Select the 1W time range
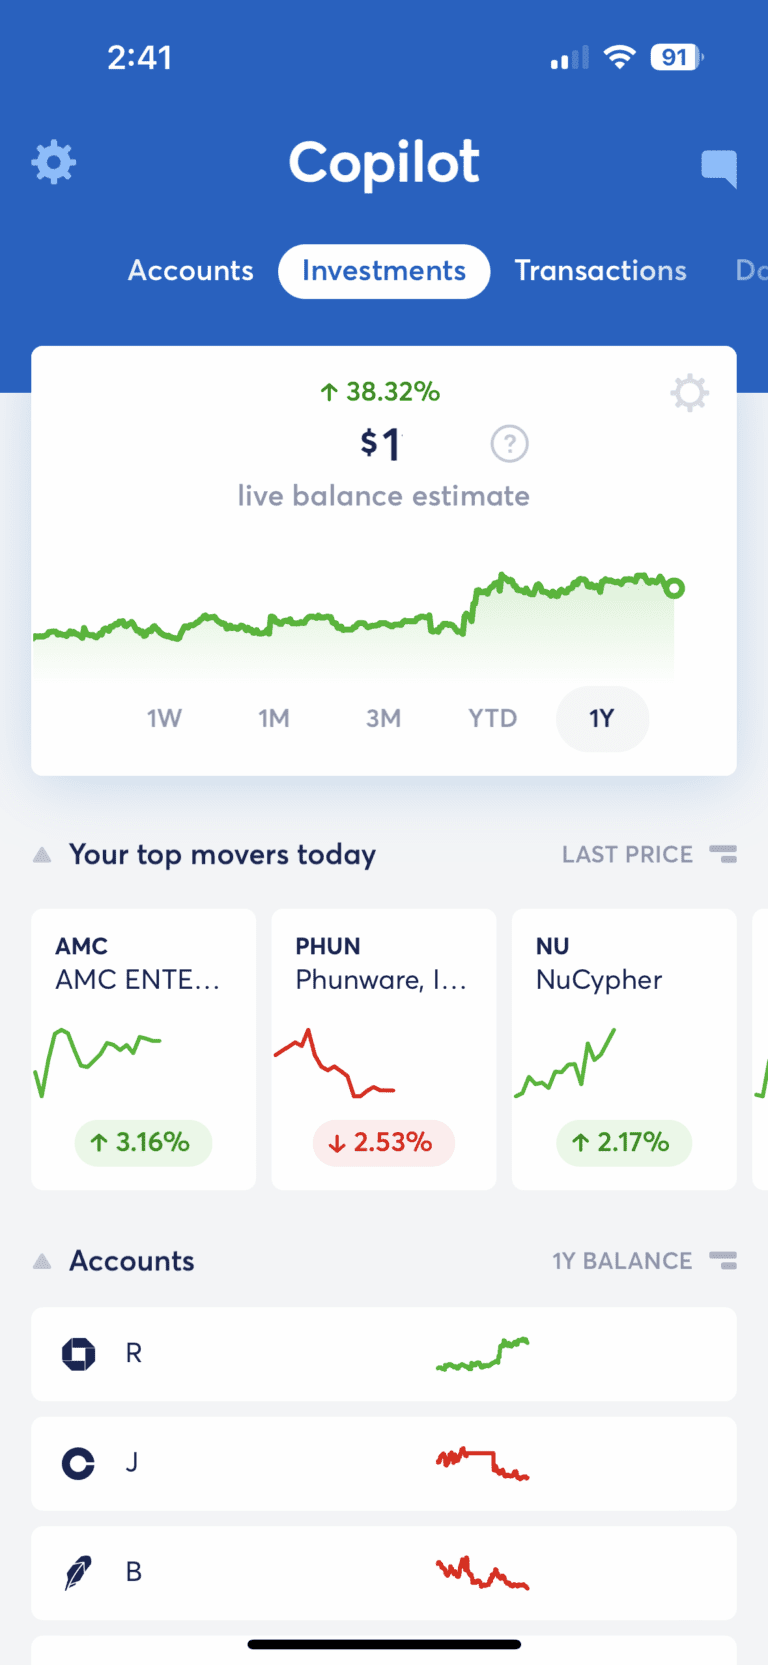The height and width of the screenshot is (1665, 768). (x=164, y=718)
